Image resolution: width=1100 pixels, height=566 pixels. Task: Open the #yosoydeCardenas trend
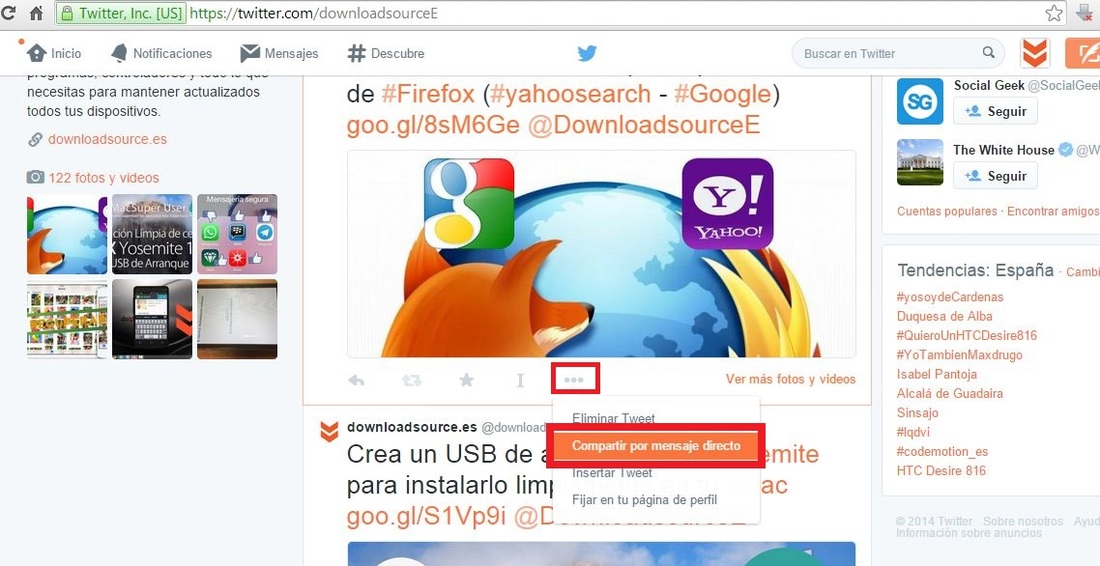coord(950,297)
